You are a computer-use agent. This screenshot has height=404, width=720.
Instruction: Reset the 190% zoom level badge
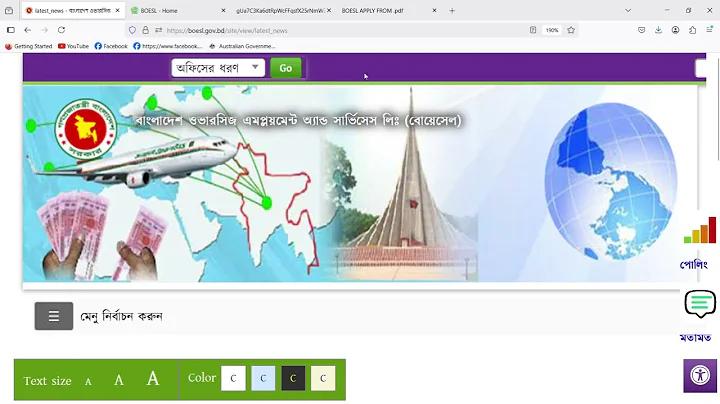[551, 30]
